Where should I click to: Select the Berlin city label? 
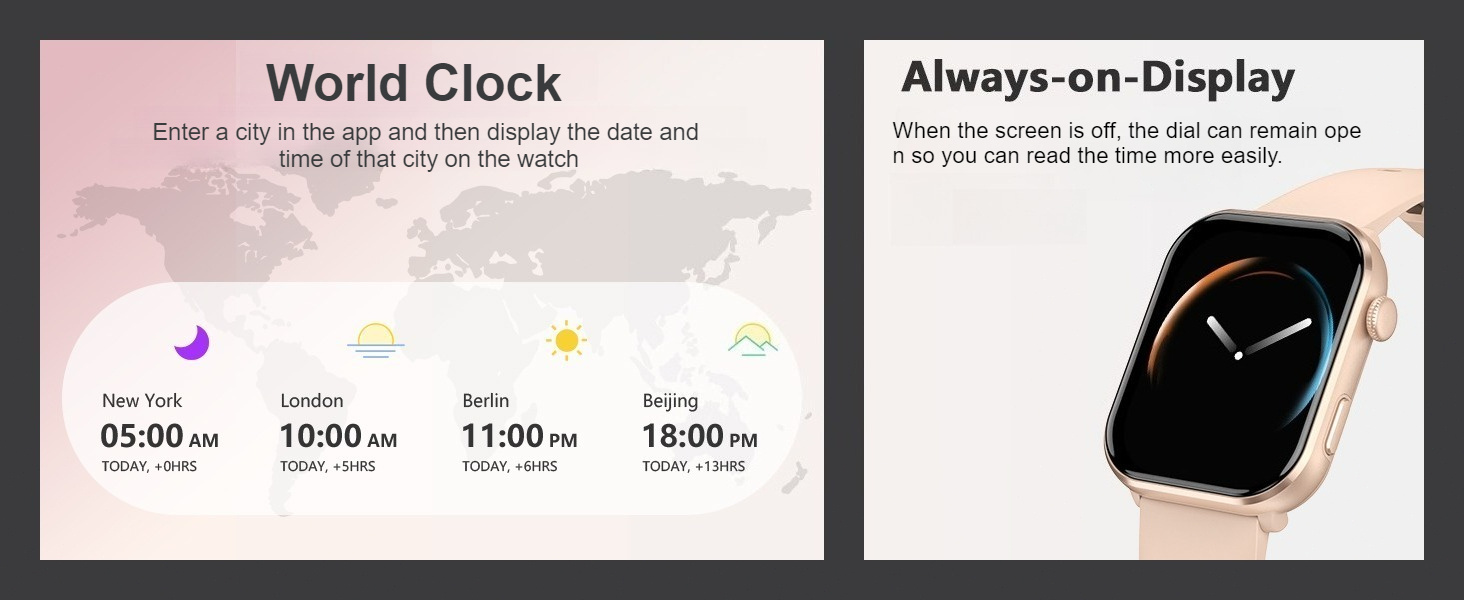point(486,401)
